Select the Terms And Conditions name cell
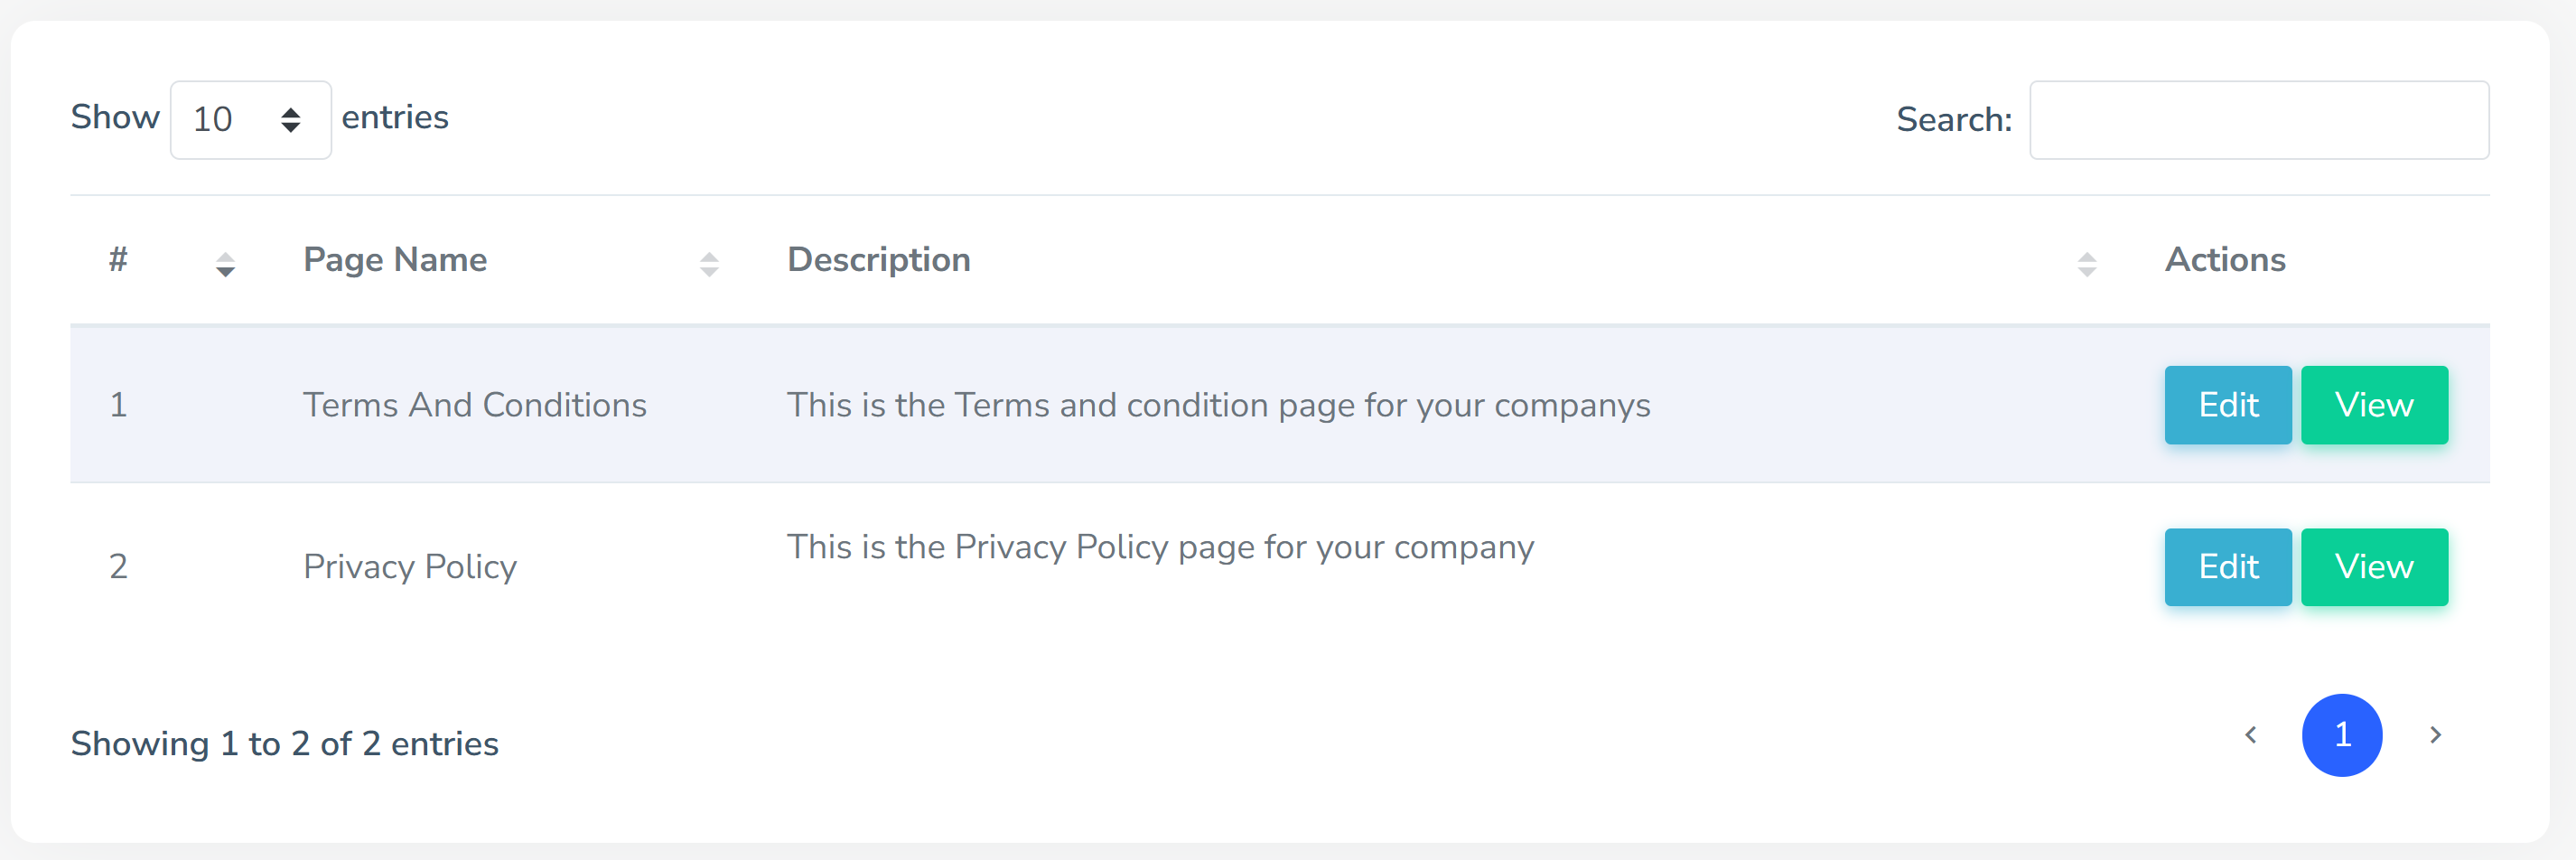Image resolution: width=2576 pixels, height=860 pixels. (474, 405)
